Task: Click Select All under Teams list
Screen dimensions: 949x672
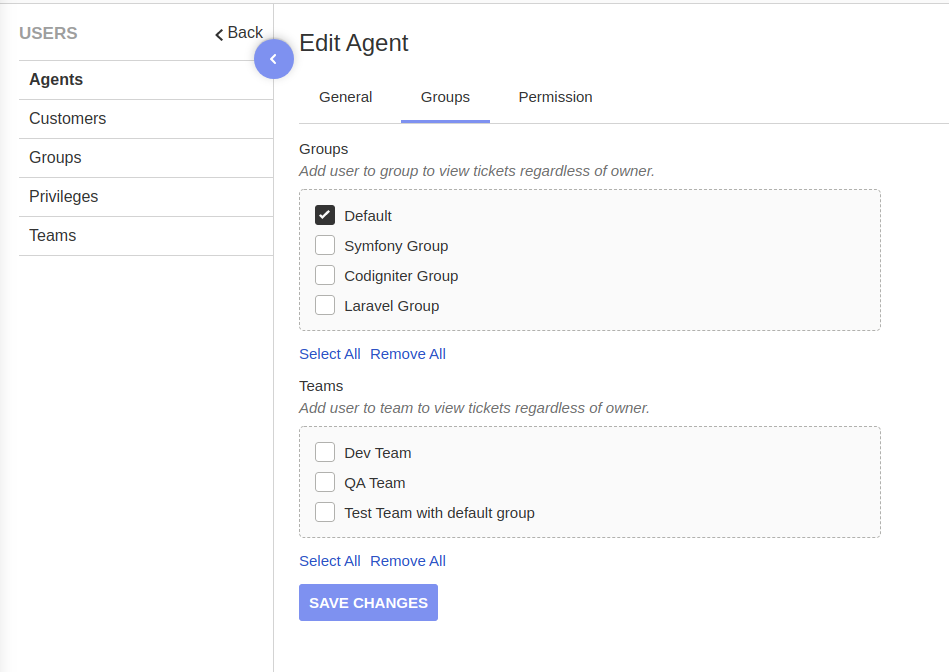Action: pos(330,561)
